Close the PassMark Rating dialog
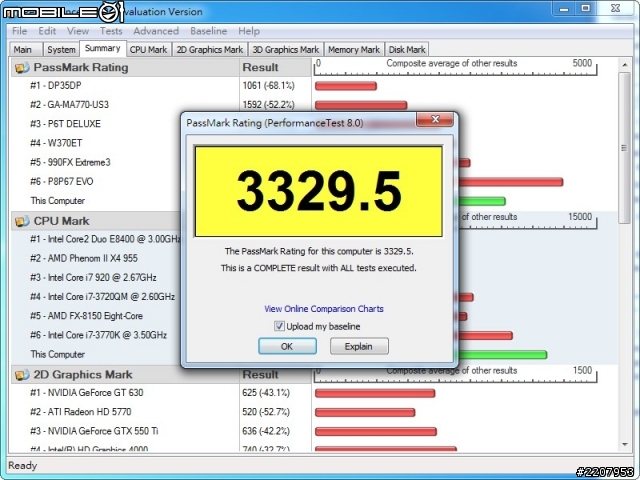Image resolution: width=640 pixels, height=480 pixels. click(x=435, y=119)
